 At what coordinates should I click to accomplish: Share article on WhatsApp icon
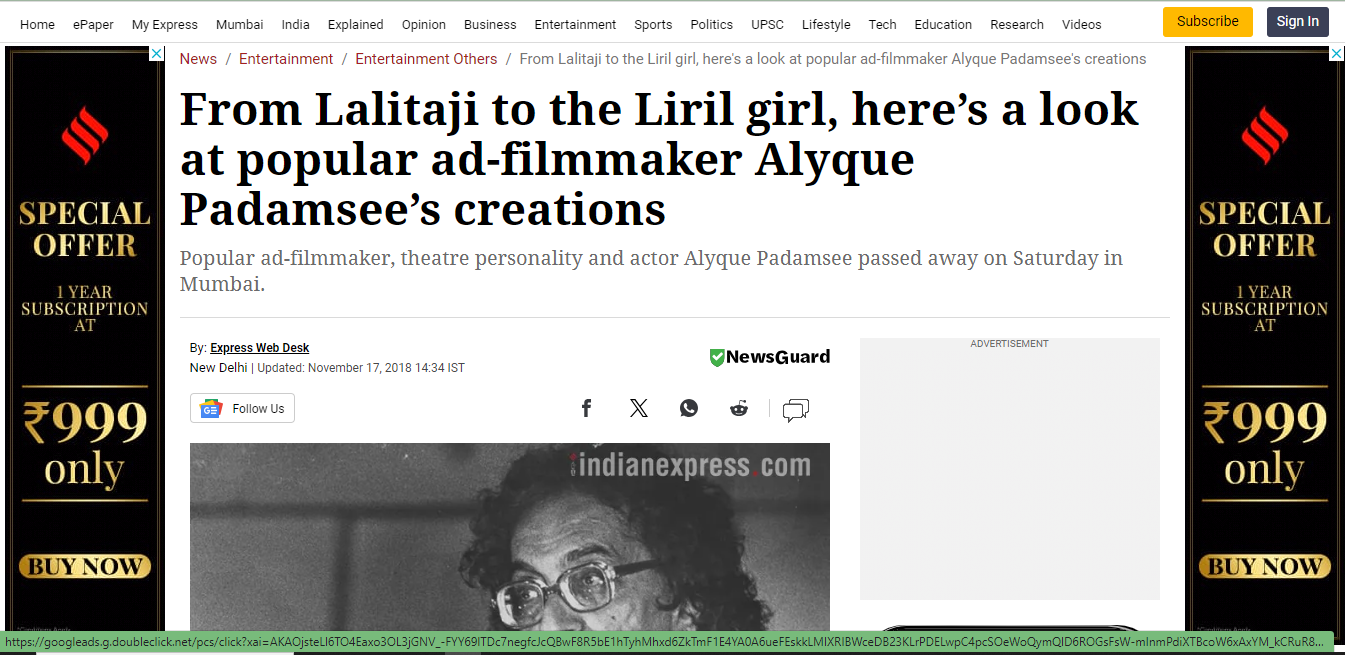tap(689, 408)
